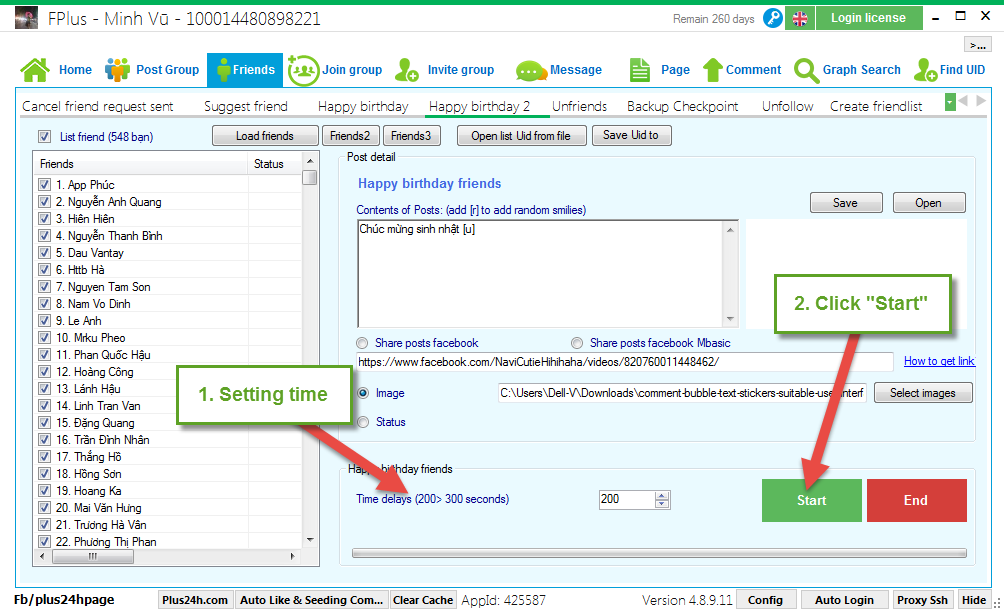Click the Friends3 button
The width and height of the screenshot is (1004, 612).
tap(411, 136)
